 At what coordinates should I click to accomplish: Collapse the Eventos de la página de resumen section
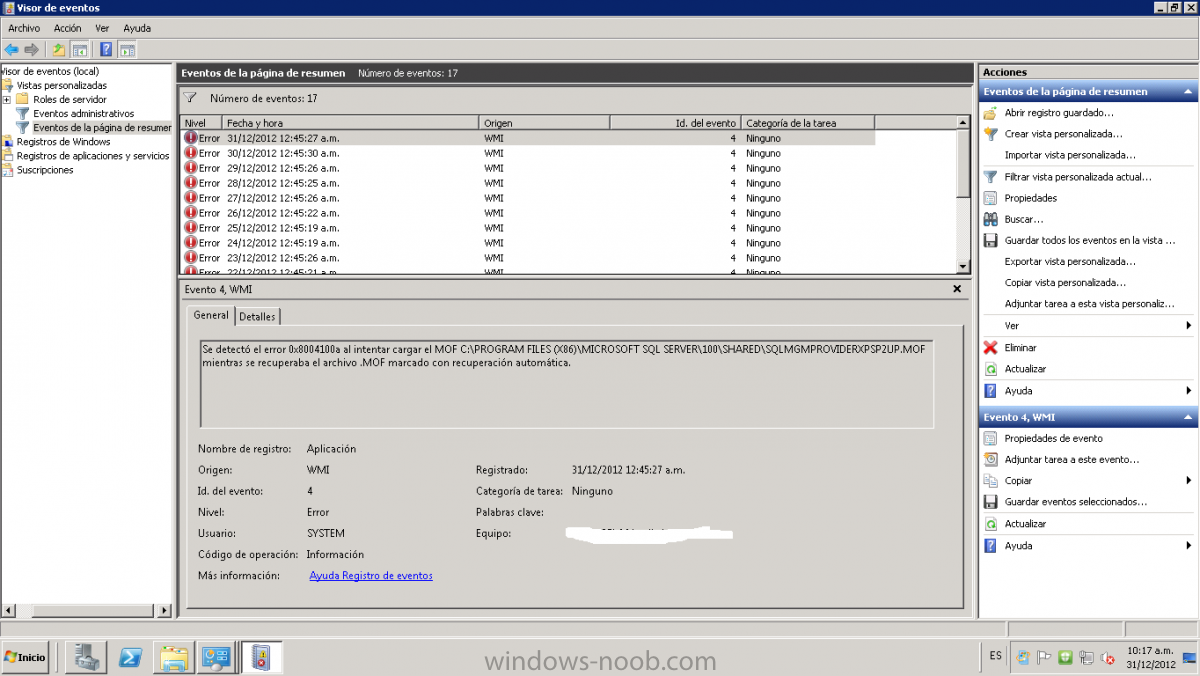point(1188,92)
